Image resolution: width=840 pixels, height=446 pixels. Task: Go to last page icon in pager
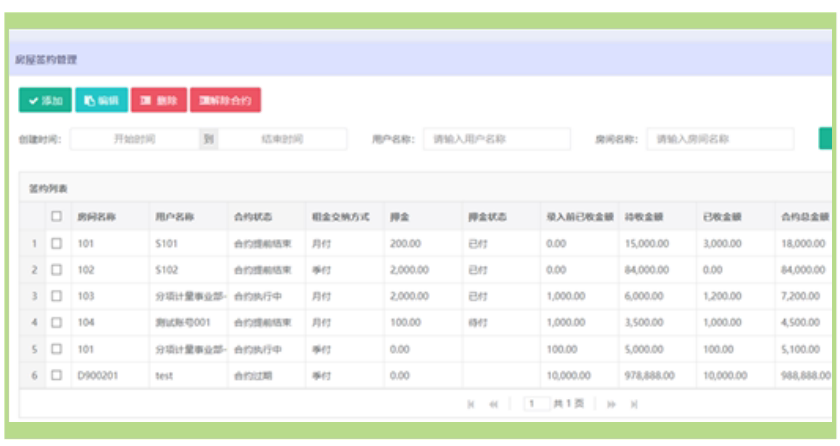[634, 404]
